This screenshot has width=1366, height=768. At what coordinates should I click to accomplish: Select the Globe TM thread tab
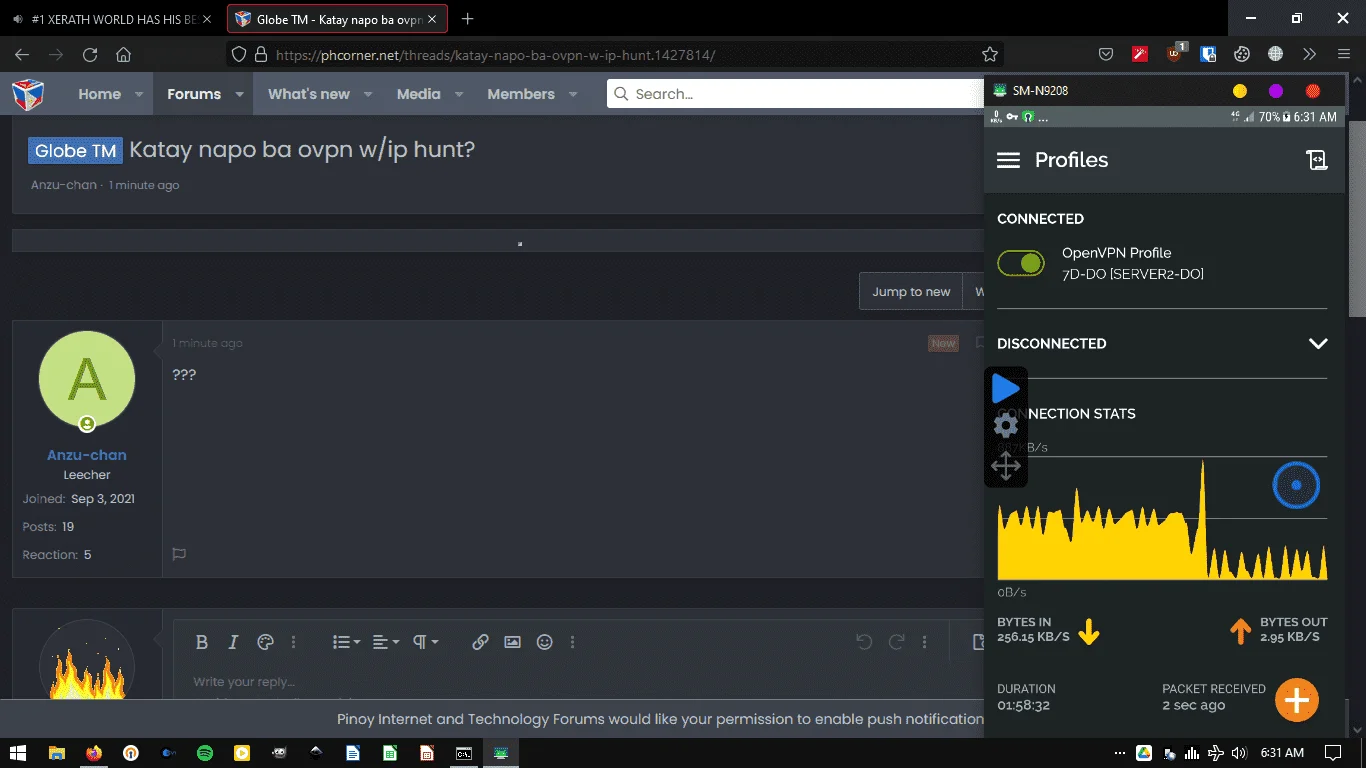[337, 19]
